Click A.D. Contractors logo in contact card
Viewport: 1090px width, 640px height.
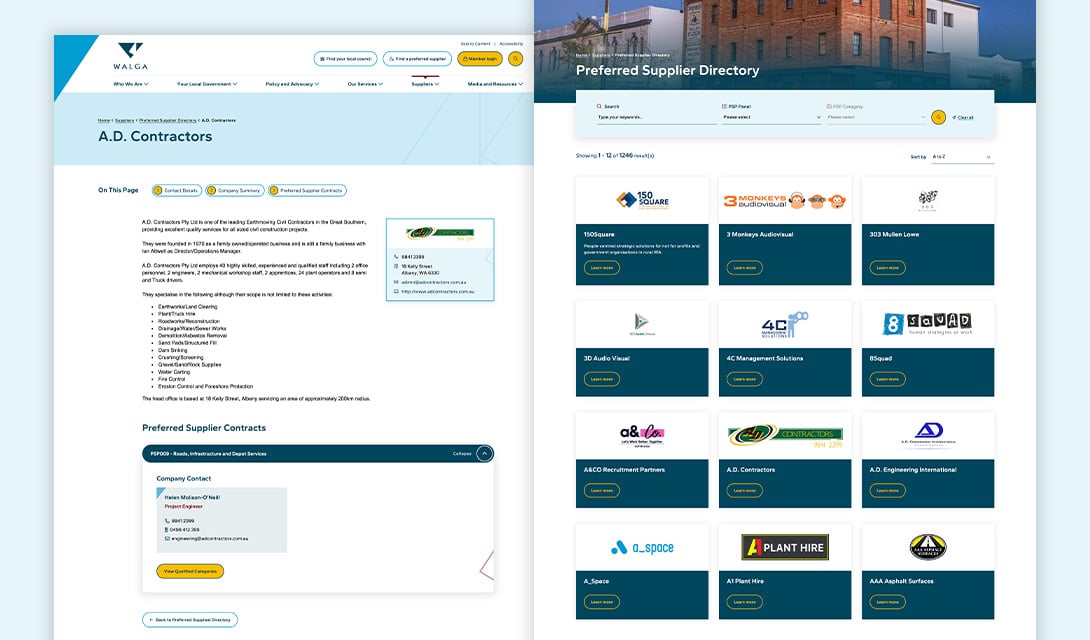coord(440,233)
